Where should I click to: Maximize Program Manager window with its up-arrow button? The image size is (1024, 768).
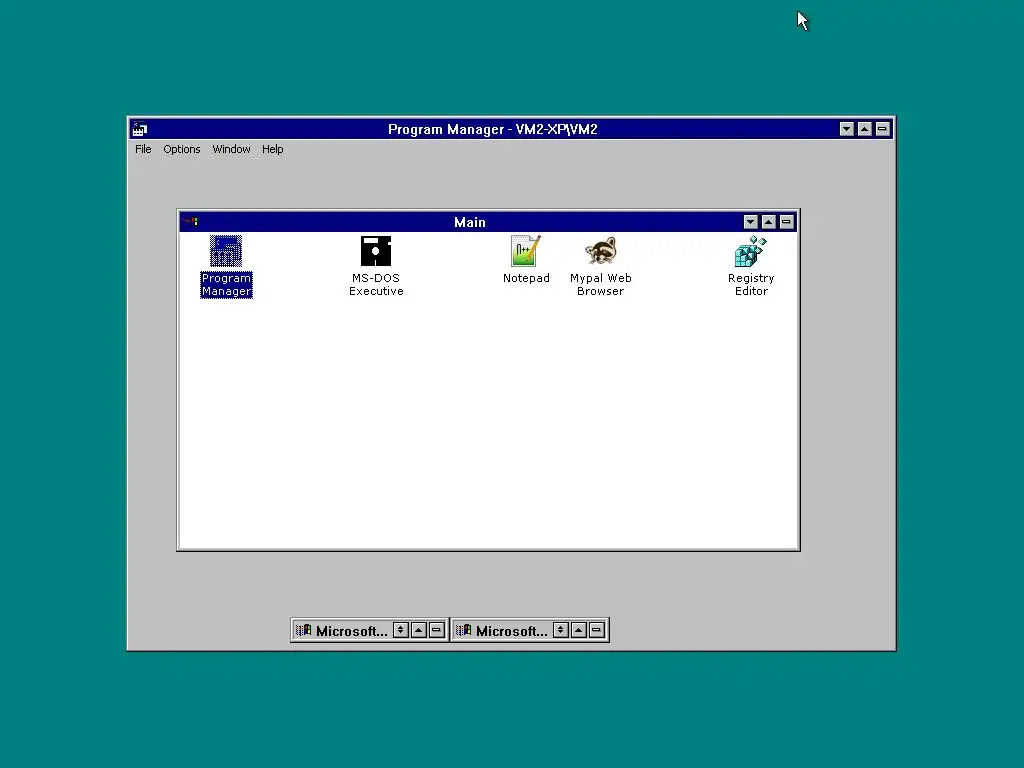tap(865, 129)
